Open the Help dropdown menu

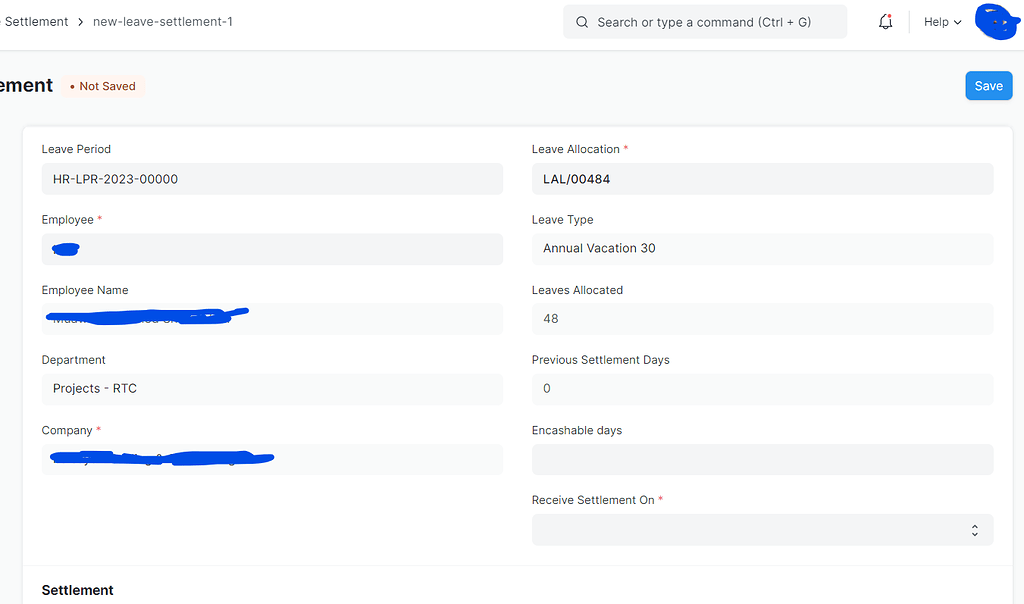[x=942, y=22]
